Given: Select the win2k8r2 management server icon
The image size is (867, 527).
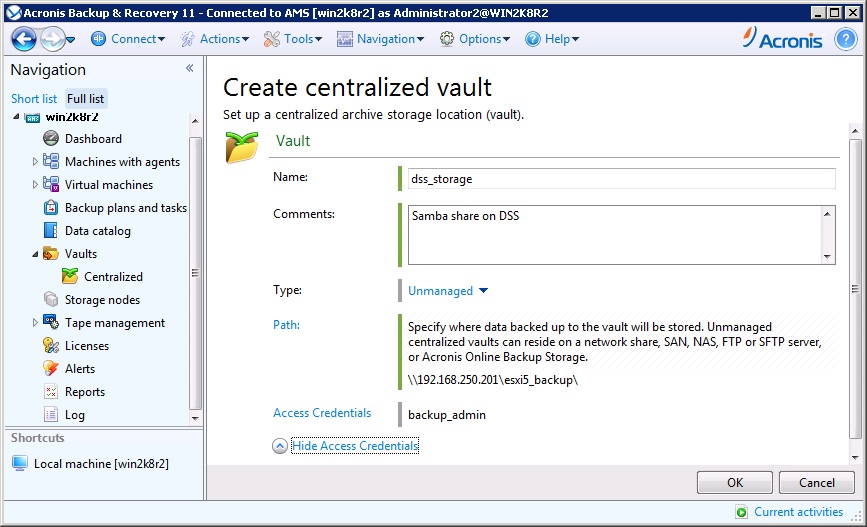Looking at the screenshot, I should pos(33,118).
